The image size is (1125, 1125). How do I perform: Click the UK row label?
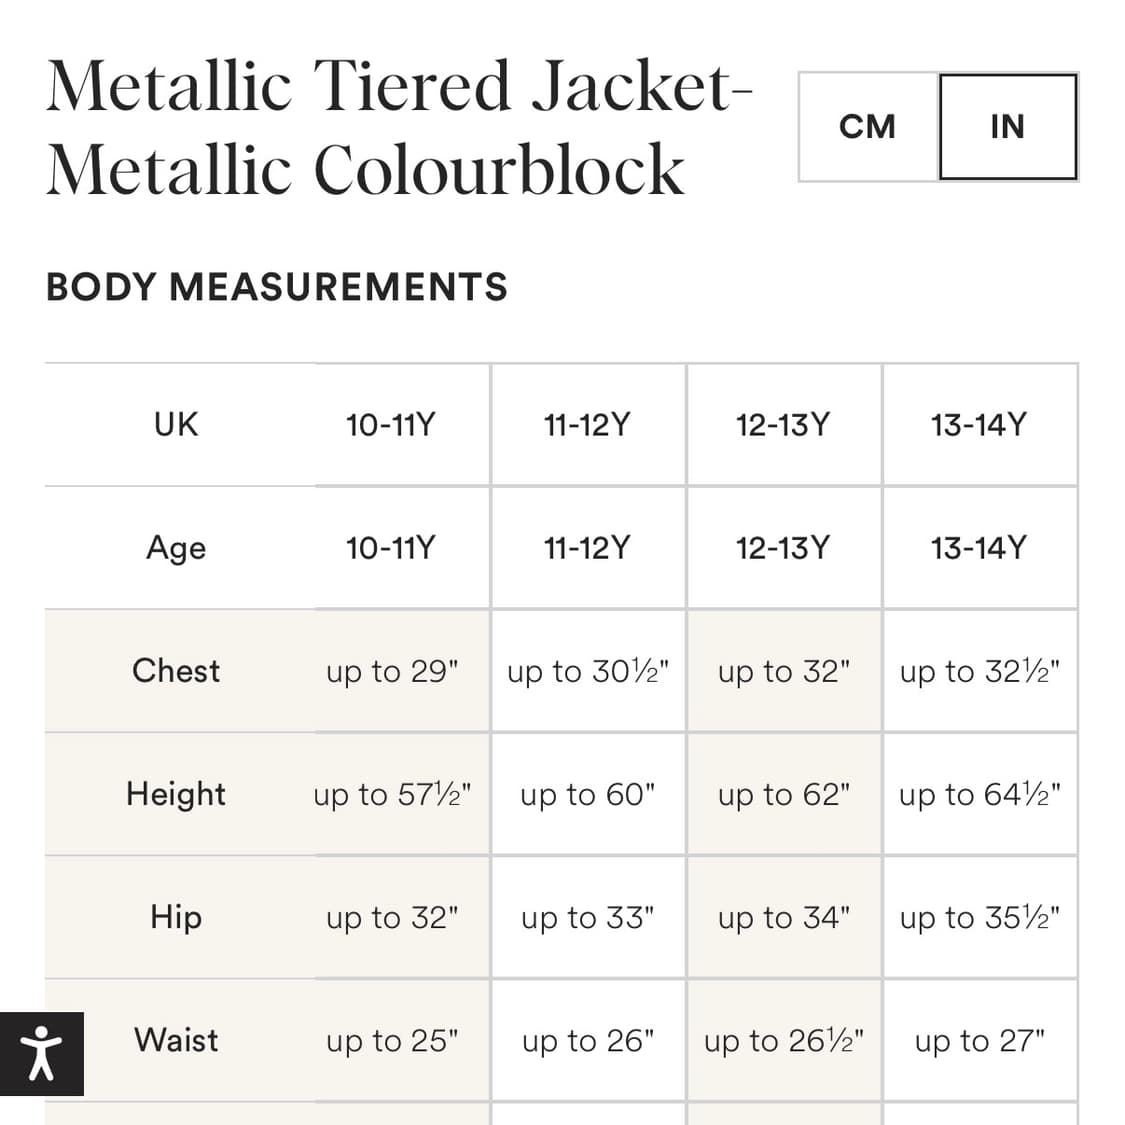[x=176, y=425]
